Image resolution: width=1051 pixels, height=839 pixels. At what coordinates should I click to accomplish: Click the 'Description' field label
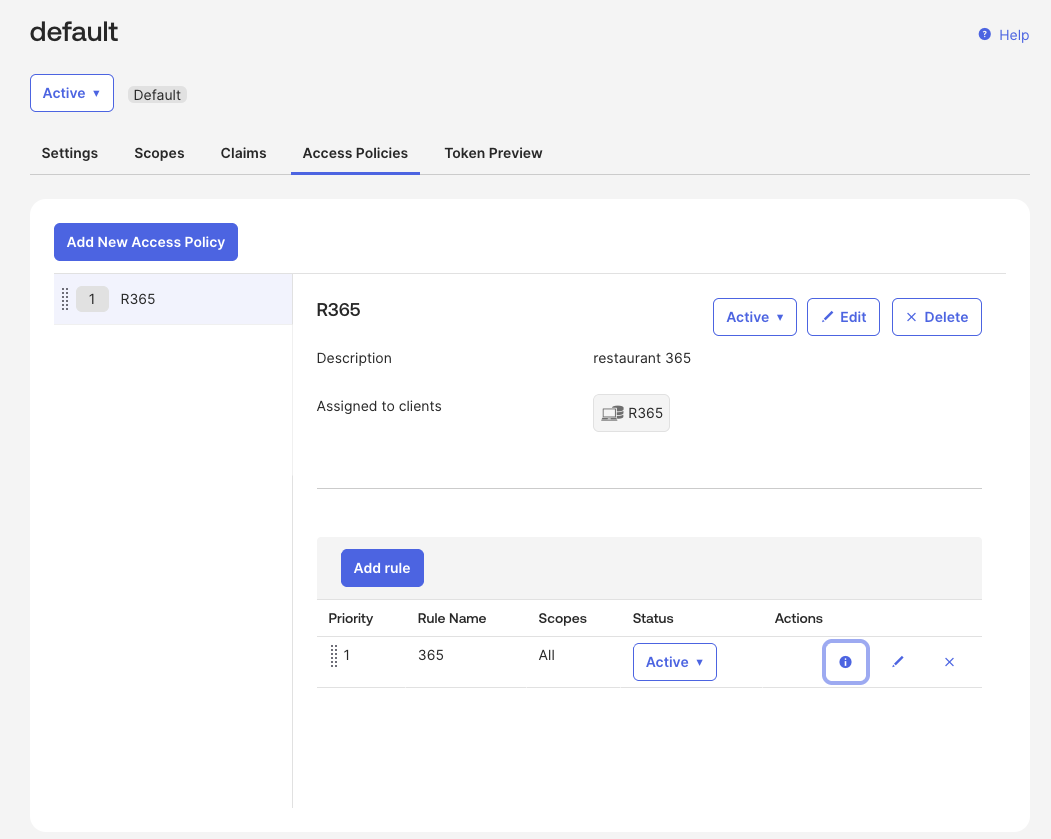[354, 359]
